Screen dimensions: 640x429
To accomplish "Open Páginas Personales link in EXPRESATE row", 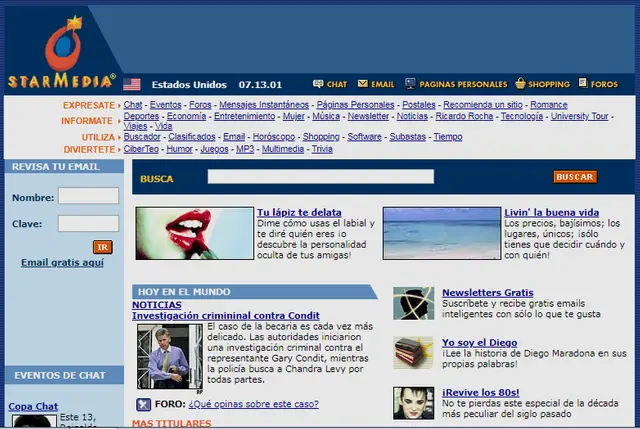I will [356, 105].
